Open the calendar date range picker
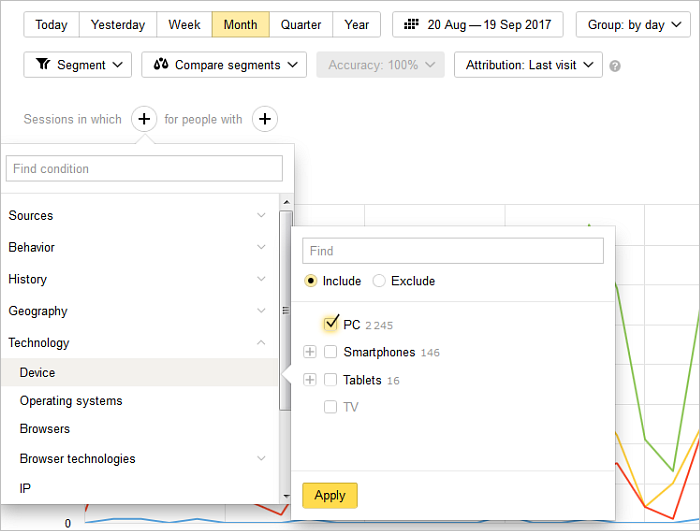This screenshot has width=700, height=531. [477, 25]
